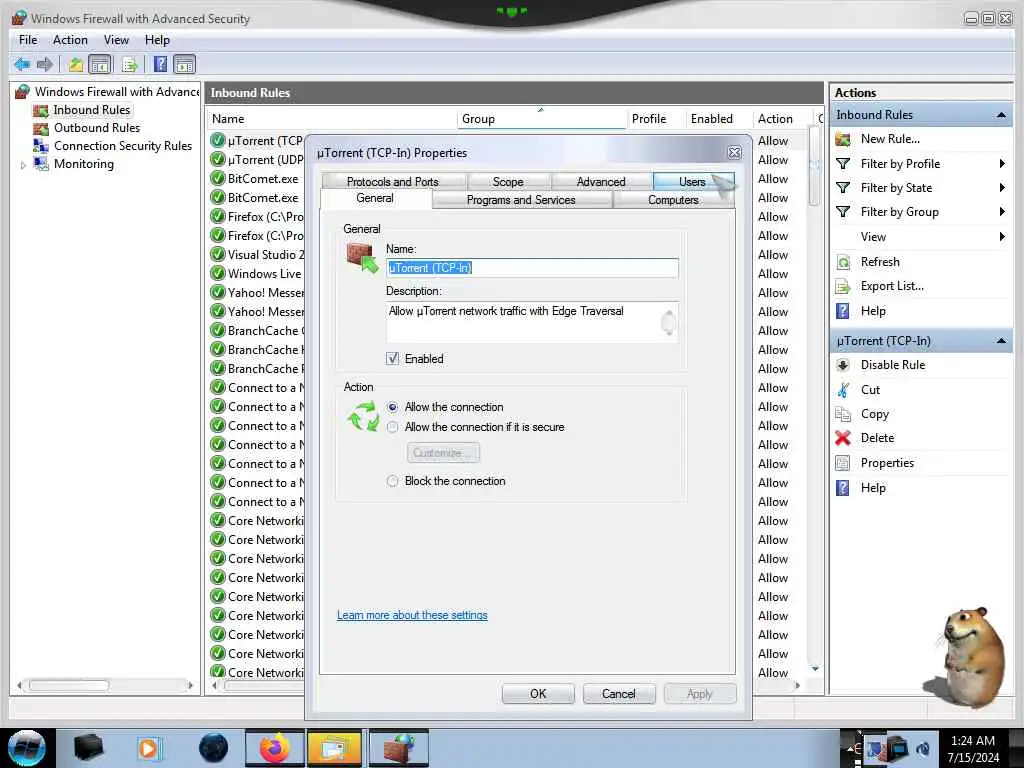1024x768 pixels.
Task: Click the Outbound Rules tree icon
Action: pos(40,128)
